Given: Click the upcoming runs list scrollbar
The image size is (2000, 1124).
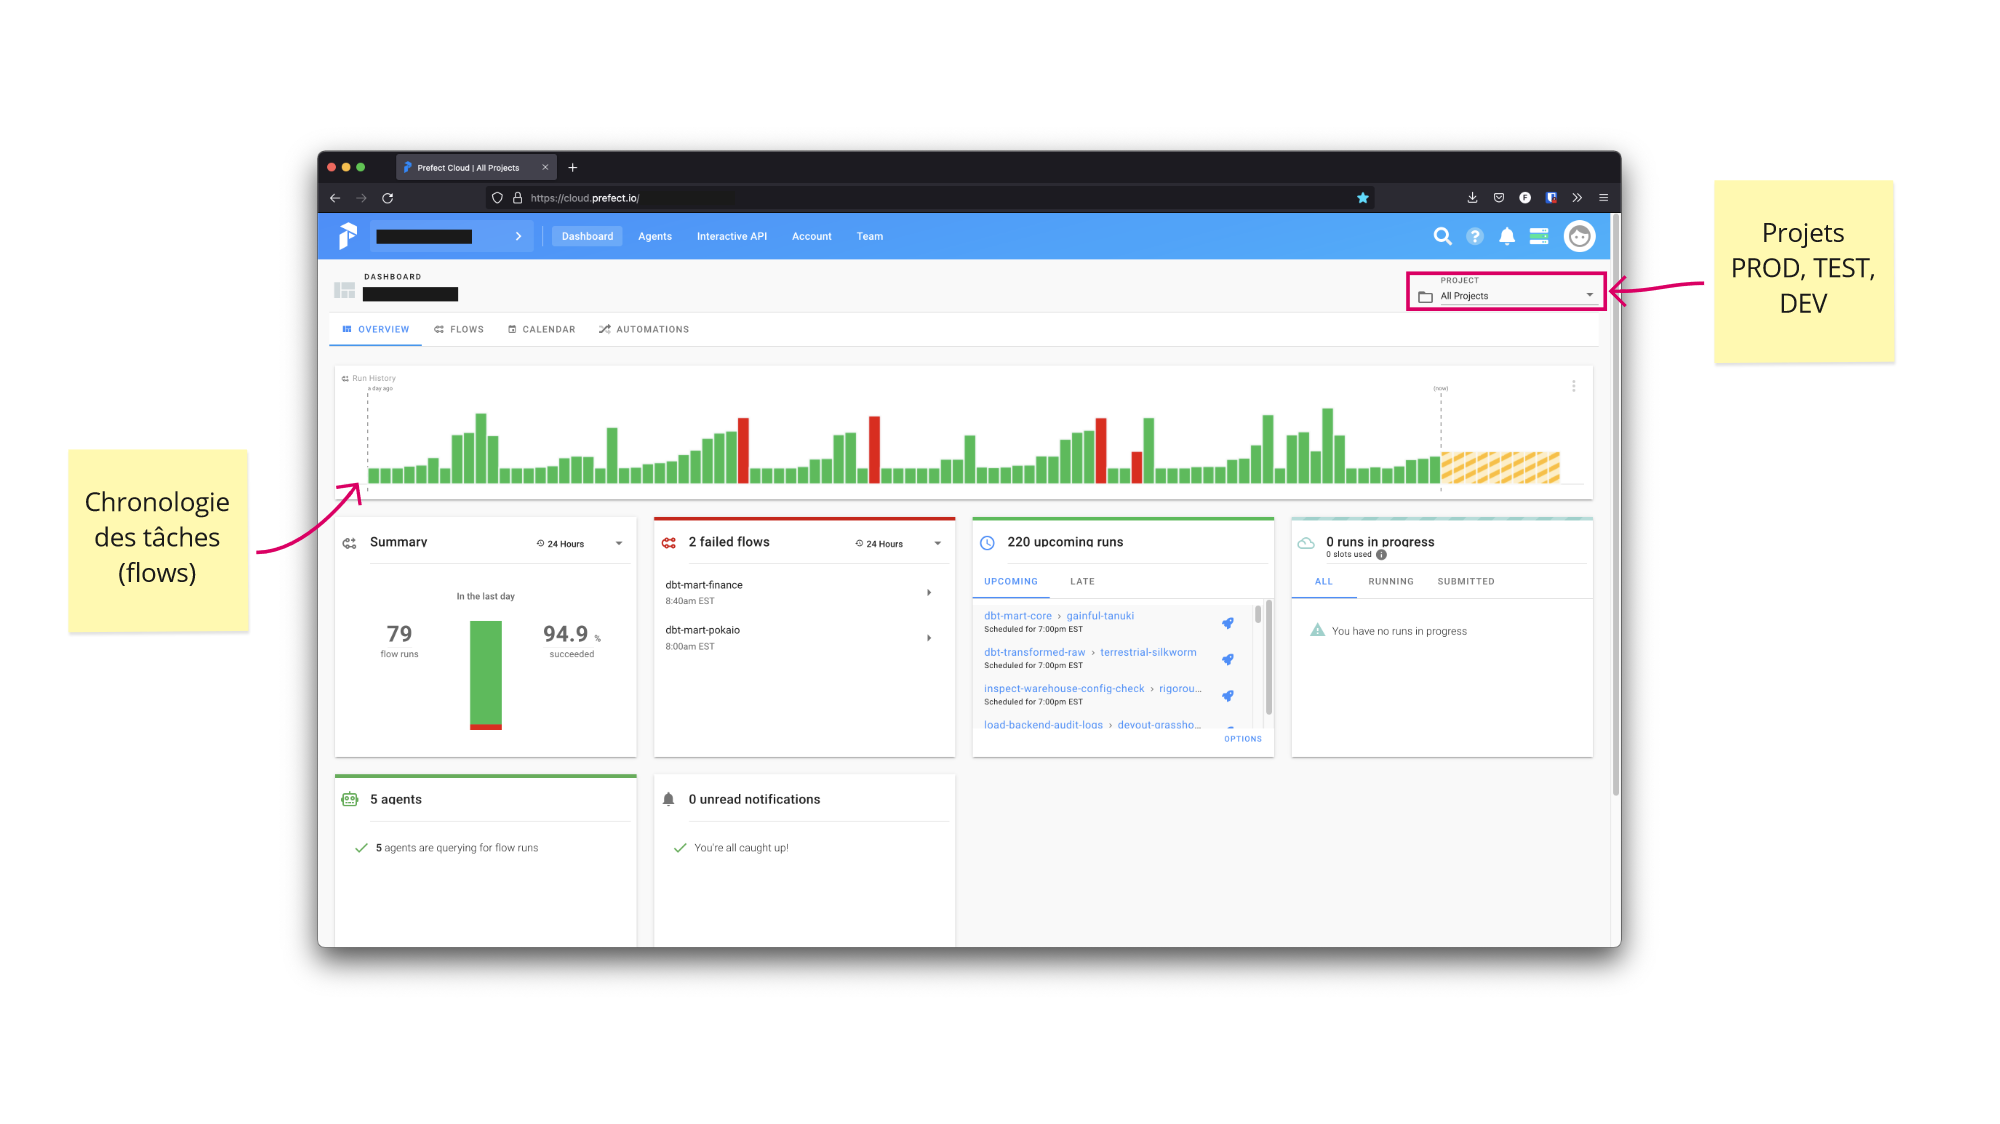Looking at the screenshot, I should pos(1258,615).
